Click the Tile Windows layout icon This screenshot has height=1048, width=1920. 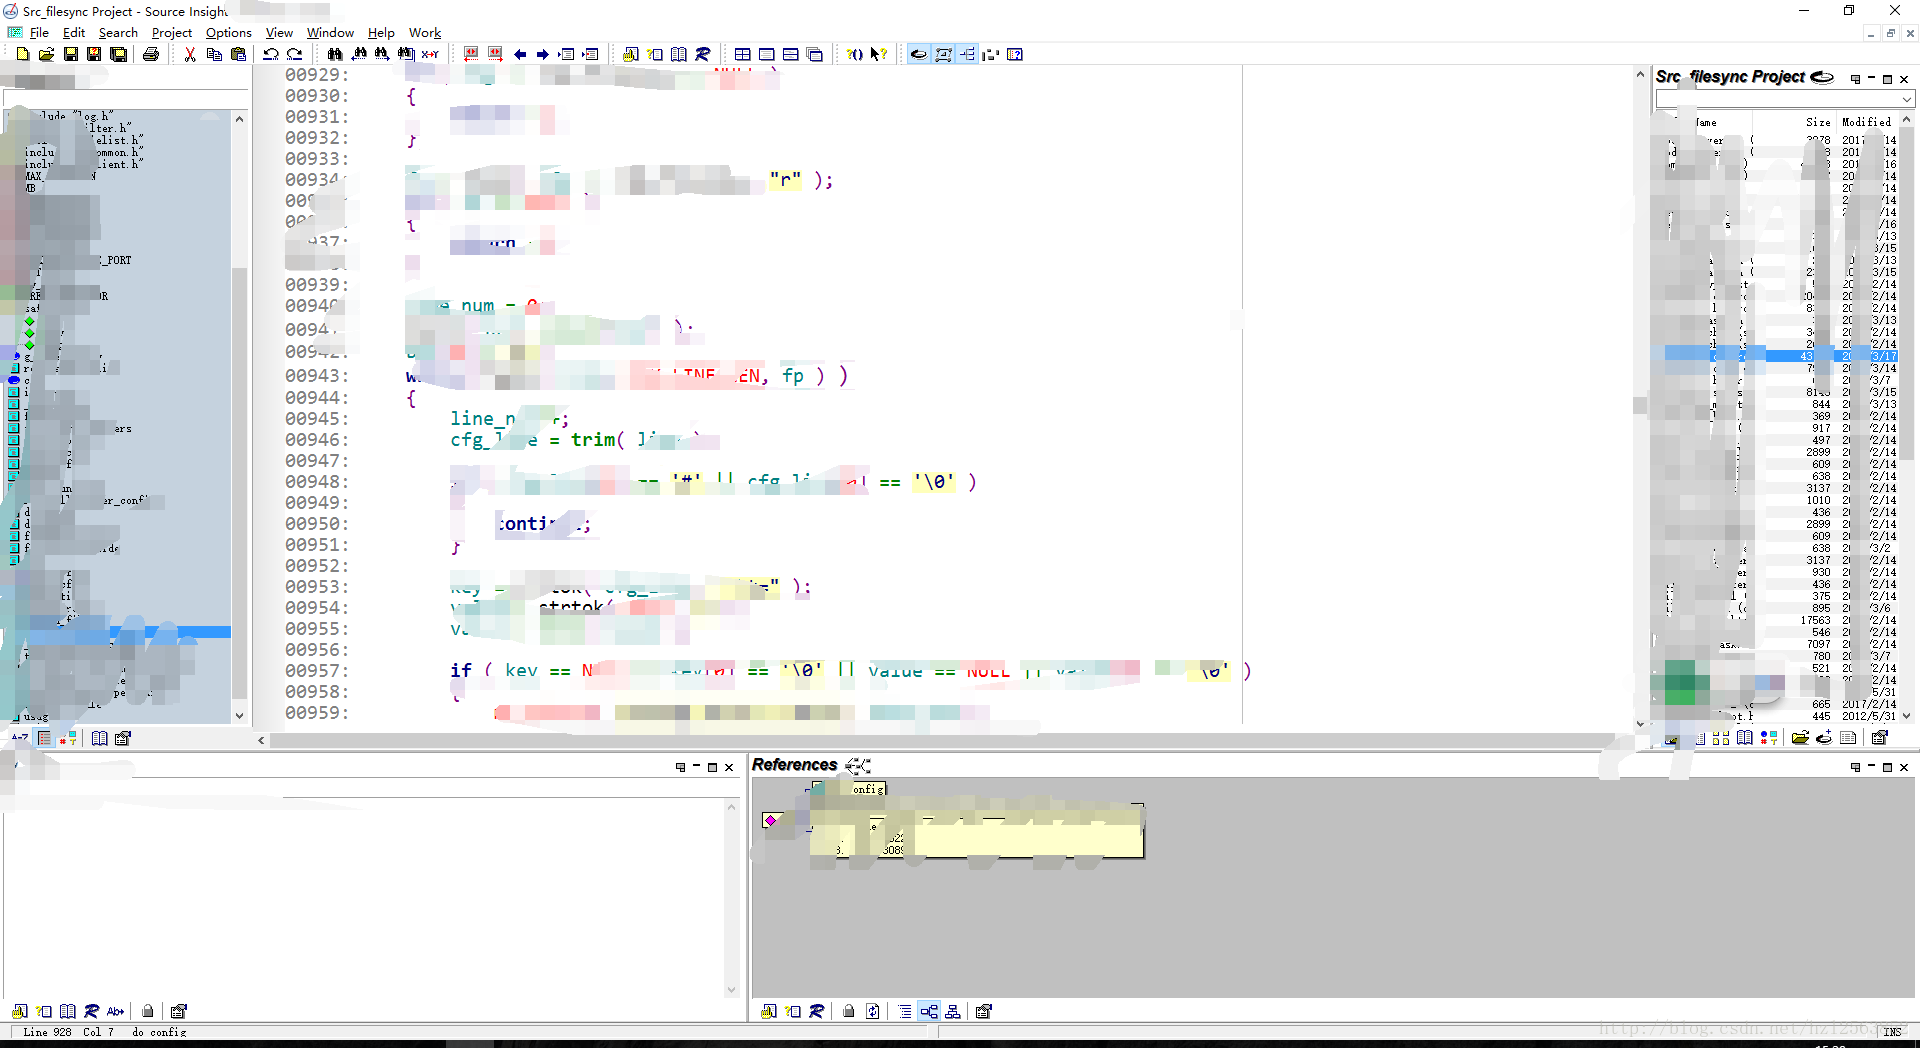tap(743, 54)
